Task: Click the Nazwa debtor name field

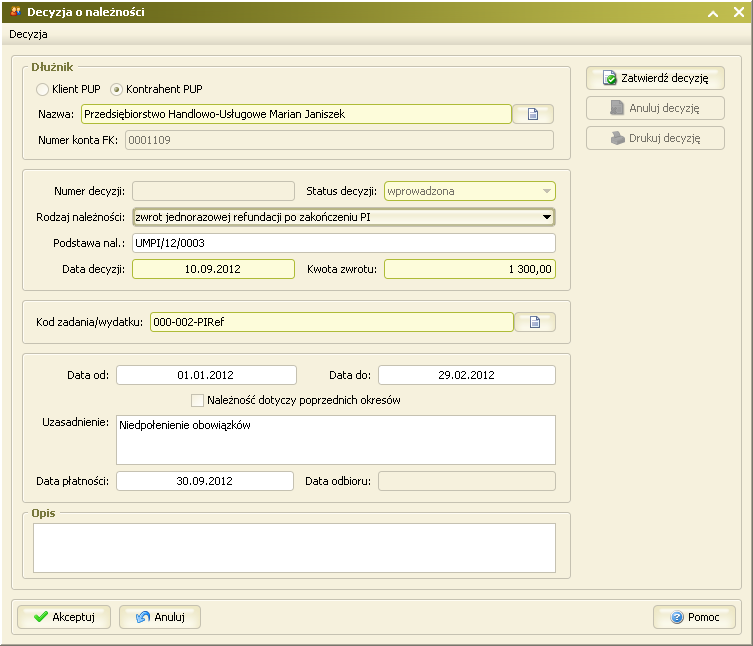Action: click(x=296, y=114)
